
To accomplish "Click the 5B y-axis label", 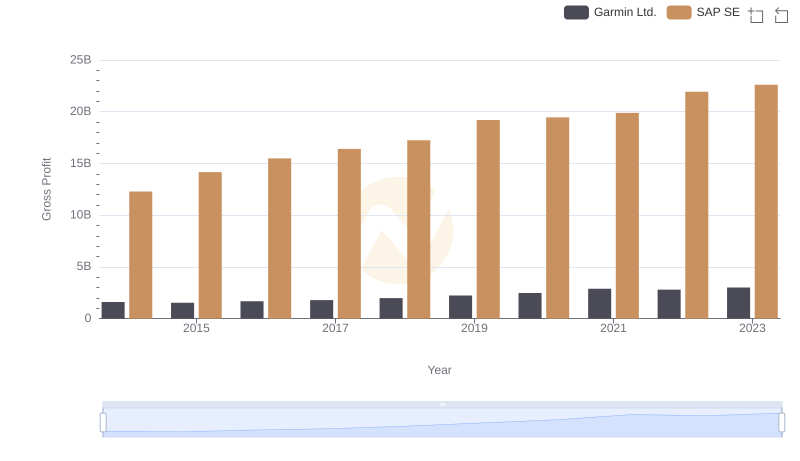I will (84, 267).
